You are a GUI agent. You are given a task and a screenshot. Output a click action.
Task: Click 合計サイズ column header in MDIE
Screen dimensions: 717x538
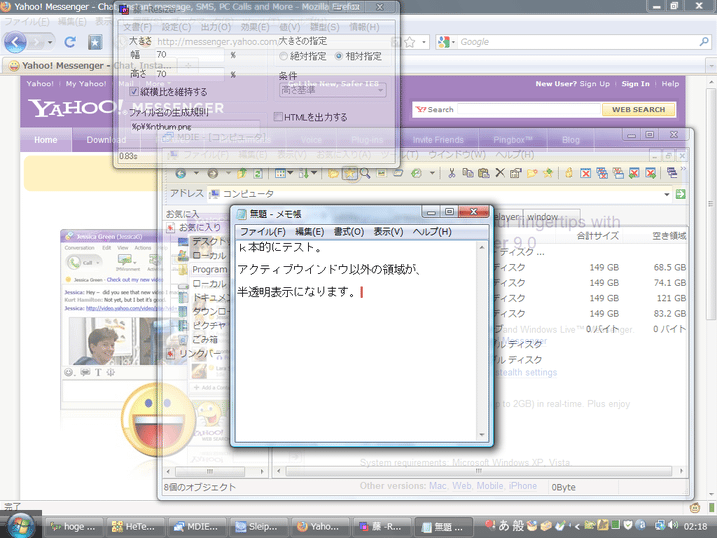click(597, 236)
